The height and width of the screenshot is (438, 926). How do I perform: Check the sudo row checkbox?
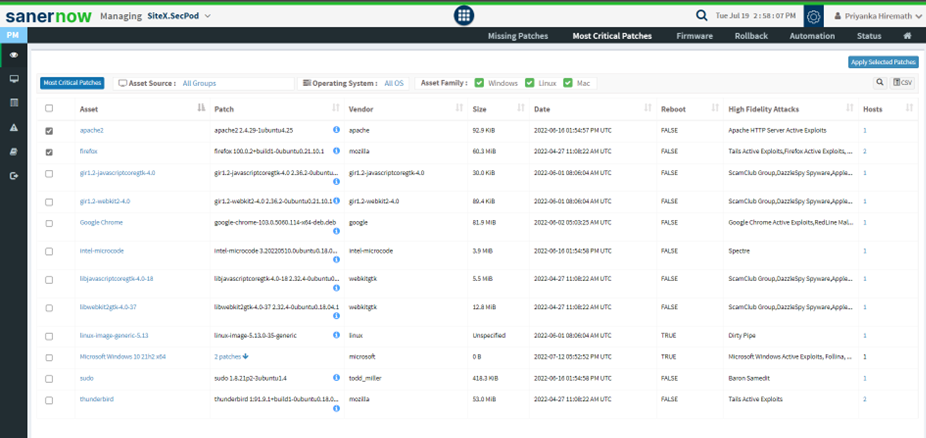(x=49, y=379)
